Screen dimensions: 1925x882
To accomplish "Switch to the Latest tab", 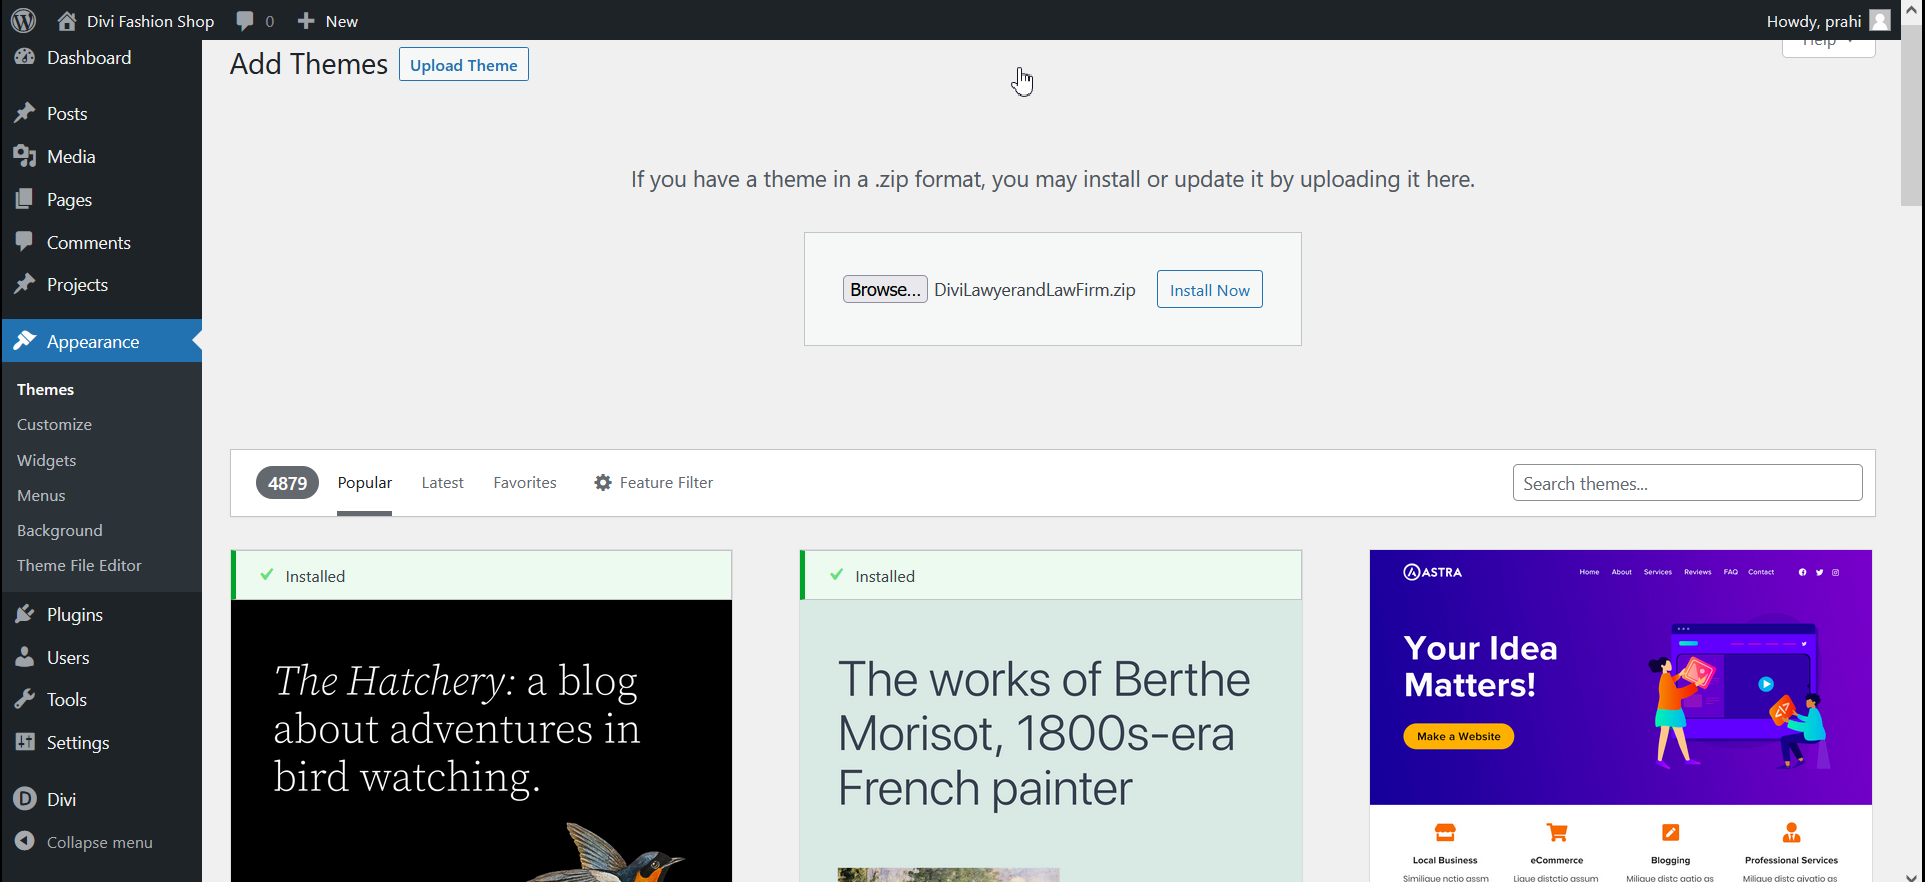I will pyautogui.click(x=442, y=483).
